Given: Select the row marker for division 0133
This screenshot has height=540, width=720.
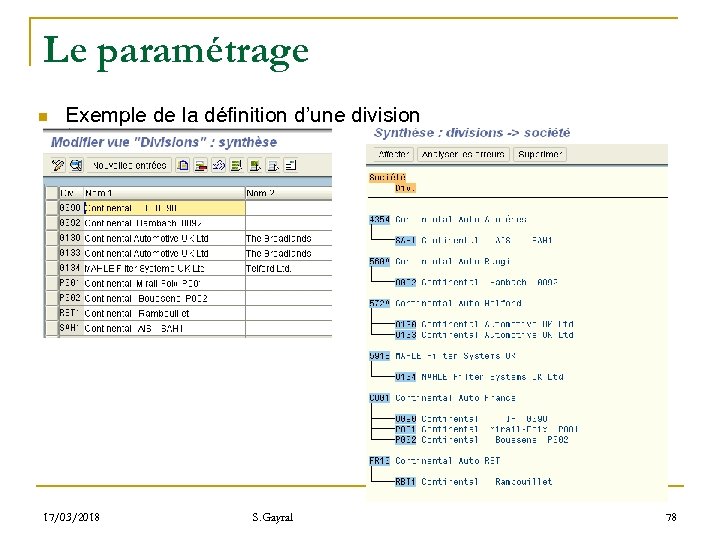Looking at the screenshot, I should pyautogui.click(x=52, y=253).
